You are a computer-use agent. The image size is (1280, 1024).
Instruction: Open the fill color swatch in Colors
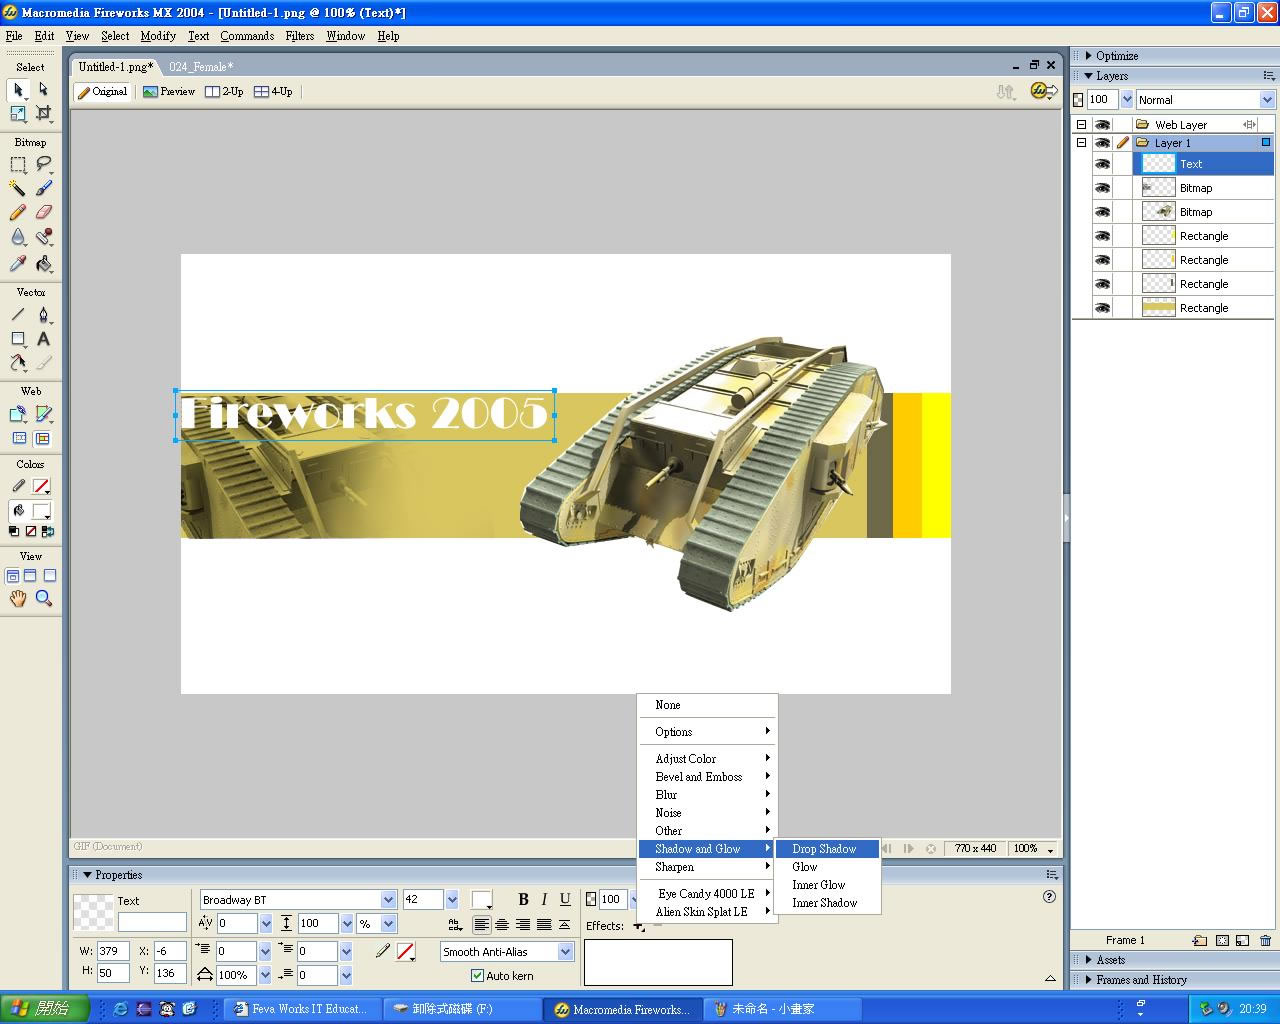(x=41, y=510)
